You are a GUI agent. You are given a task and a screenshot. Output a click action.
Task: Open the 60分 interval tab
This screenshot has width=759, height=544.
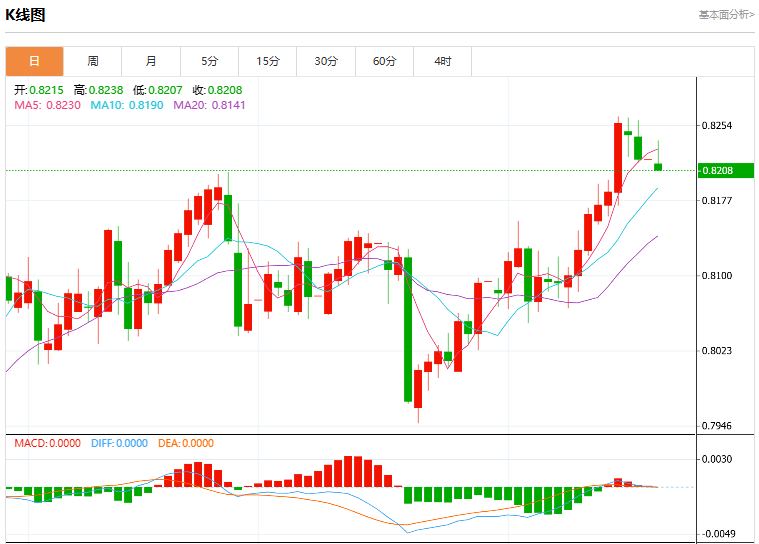[x=384, y=61]
